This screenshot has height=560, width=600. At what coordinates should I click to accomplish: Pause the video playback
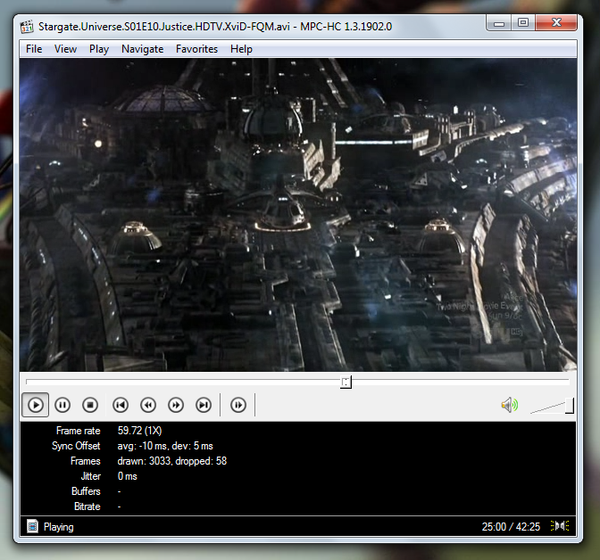click(62, 405)
